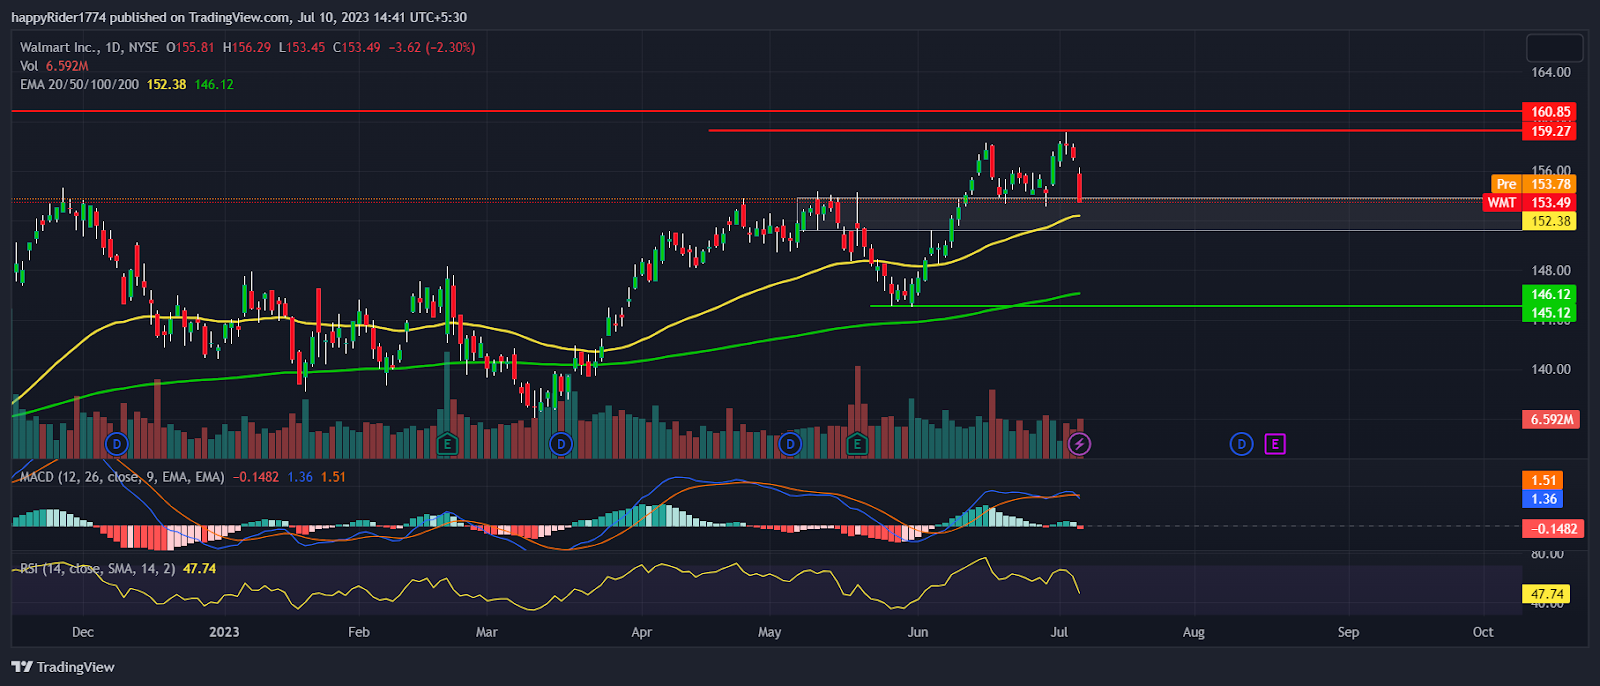Click the 164.00 price scale value

tap(1551, 72)
